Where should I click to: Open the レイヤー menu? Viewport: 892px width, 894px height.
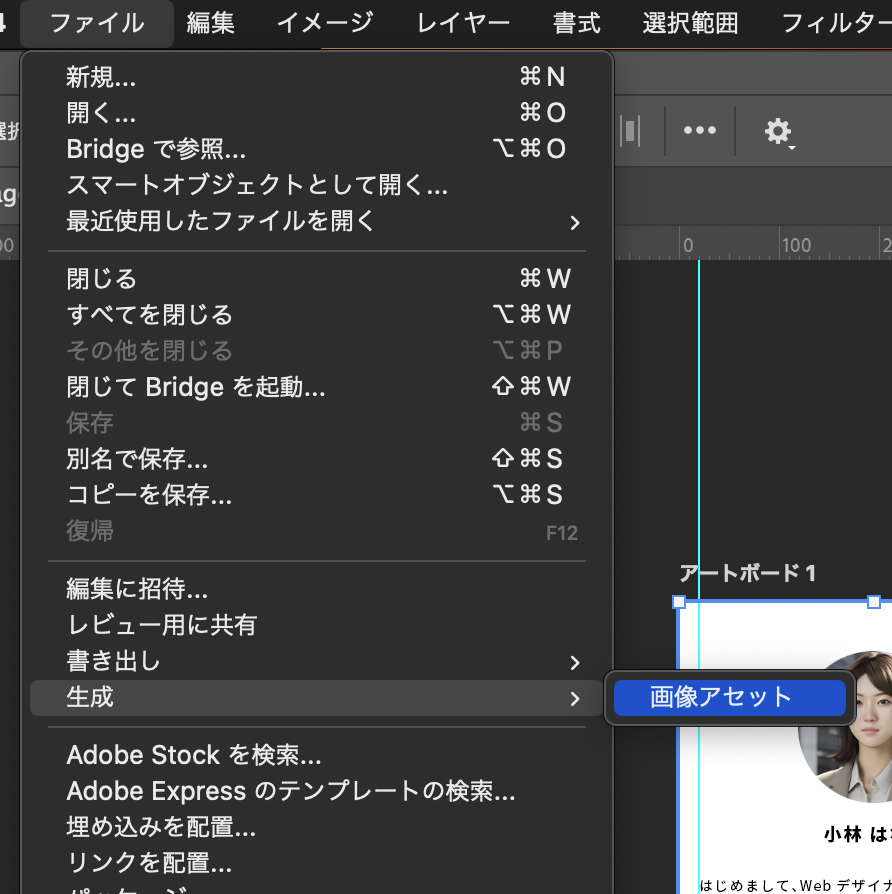click(463, 23)
